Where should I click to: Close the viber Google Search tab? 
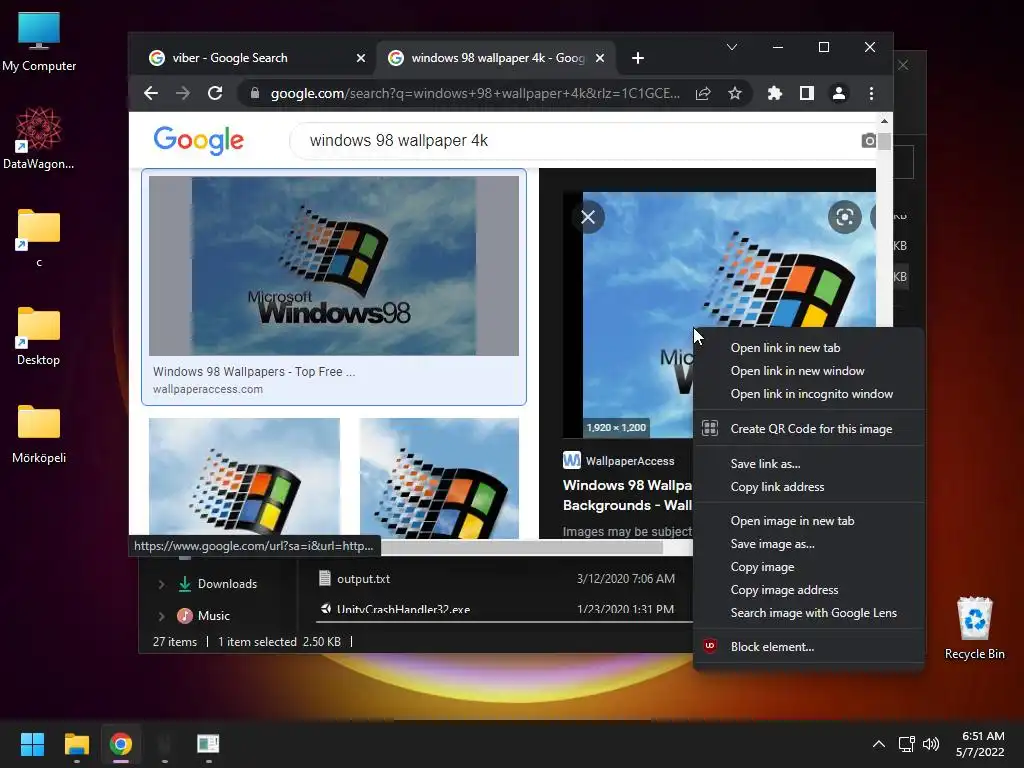pyautogui.click(x=360, y=58)
